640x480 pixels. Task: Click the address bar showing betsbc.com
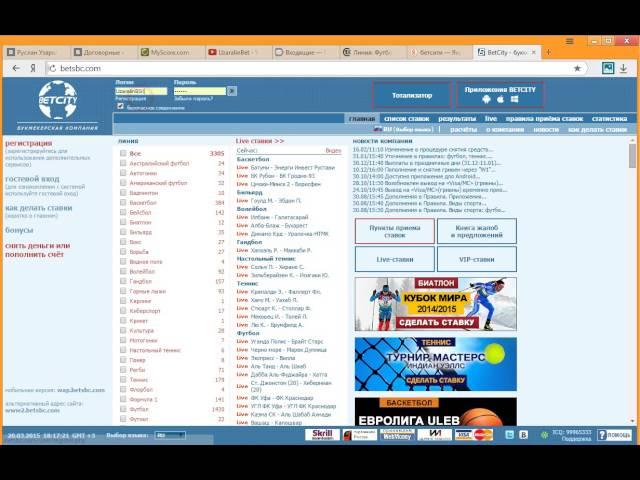[310, 69]
